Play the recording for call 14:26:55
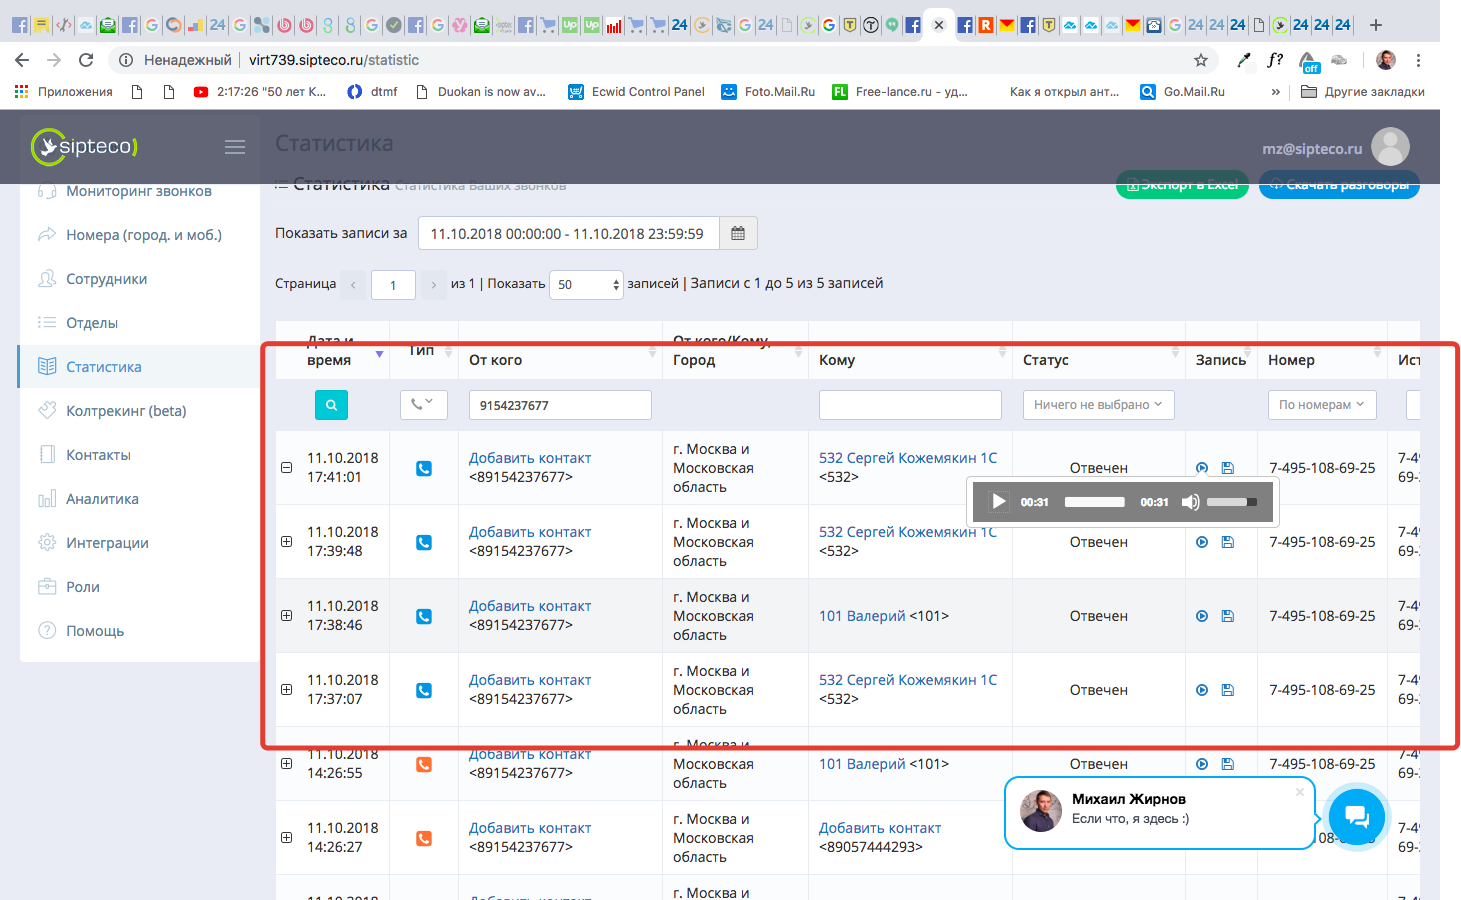 (x=1202, y=764)
